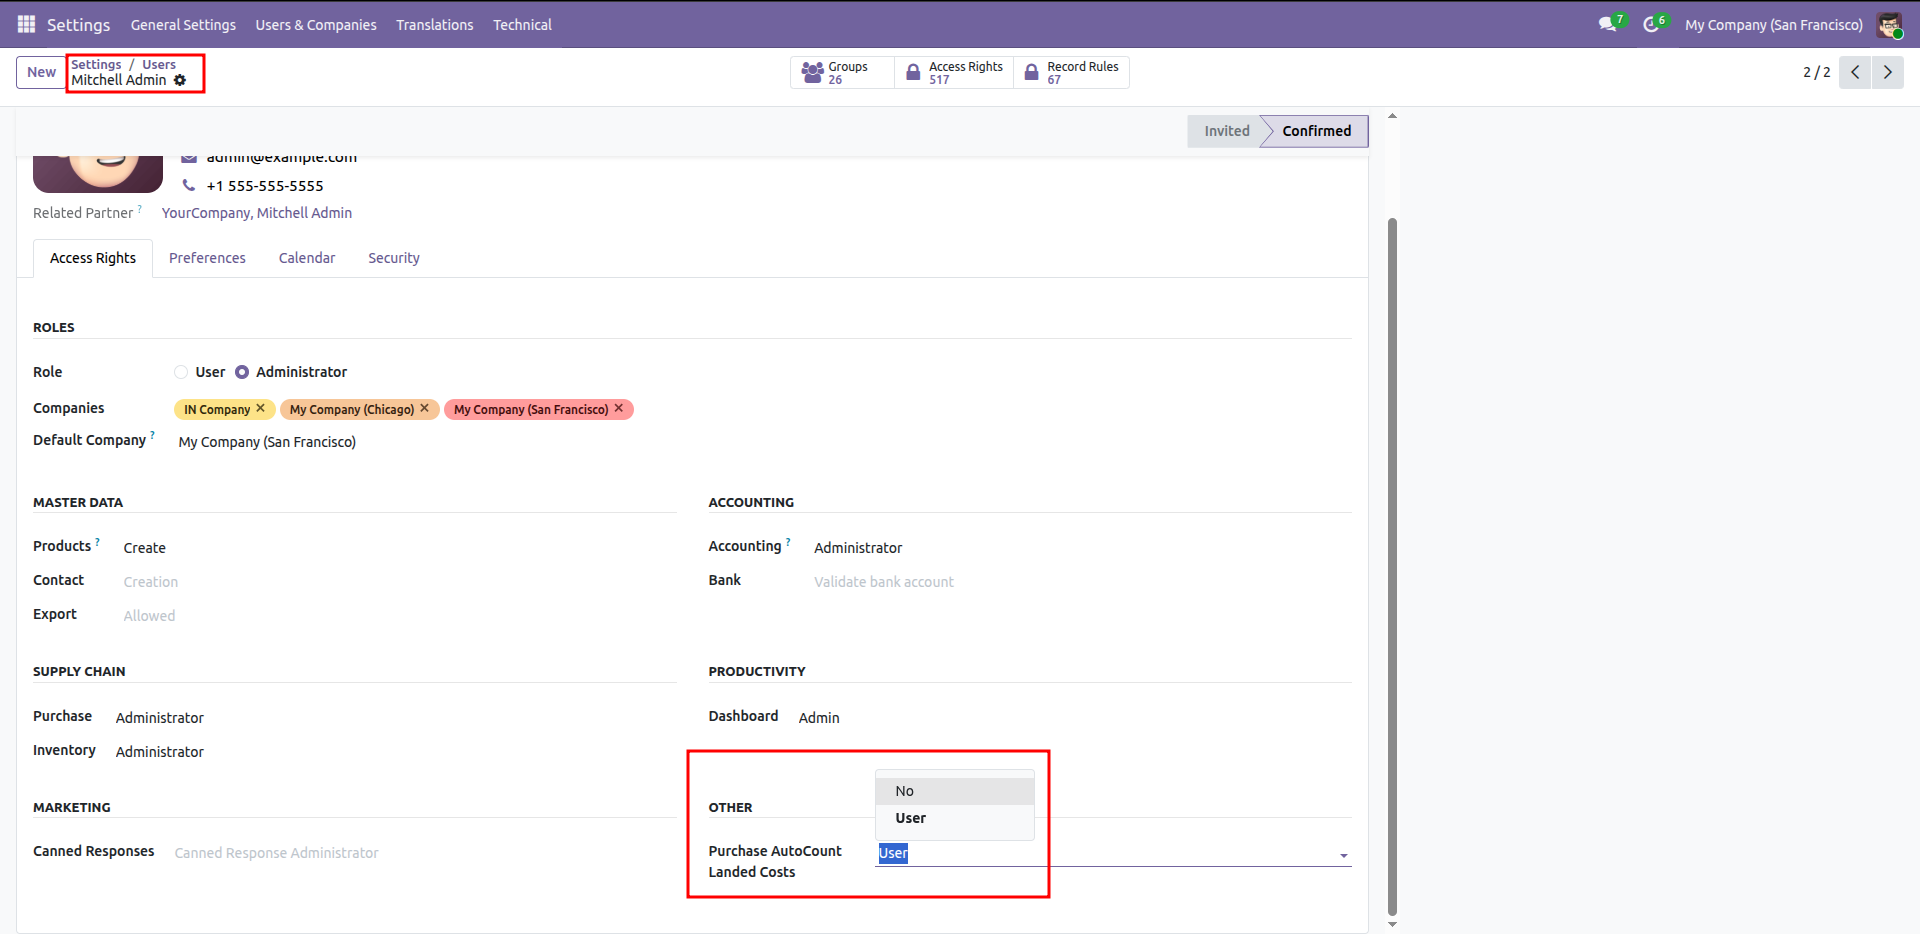Open the Technical menu
Screen dimensions: 1920x934
pyautogui.click(x=522, y=25)
